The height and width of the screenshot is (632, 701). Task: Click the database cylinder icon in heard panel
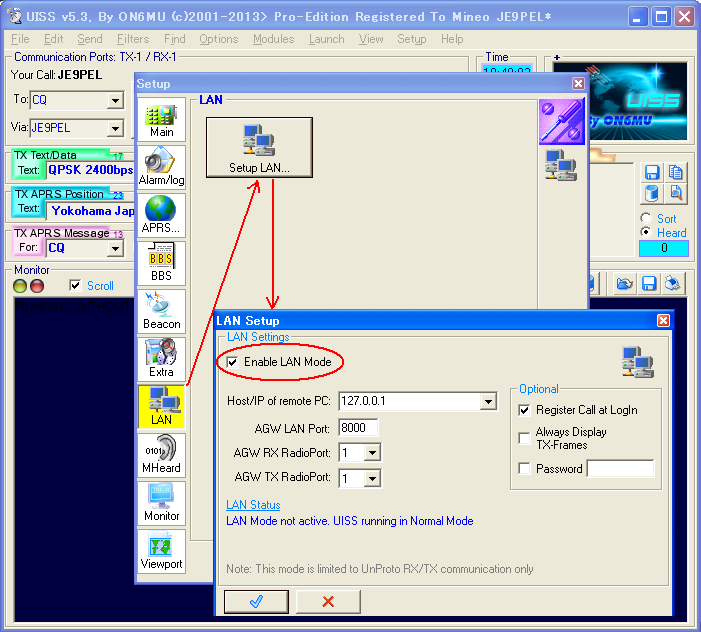tap(652, 194)
